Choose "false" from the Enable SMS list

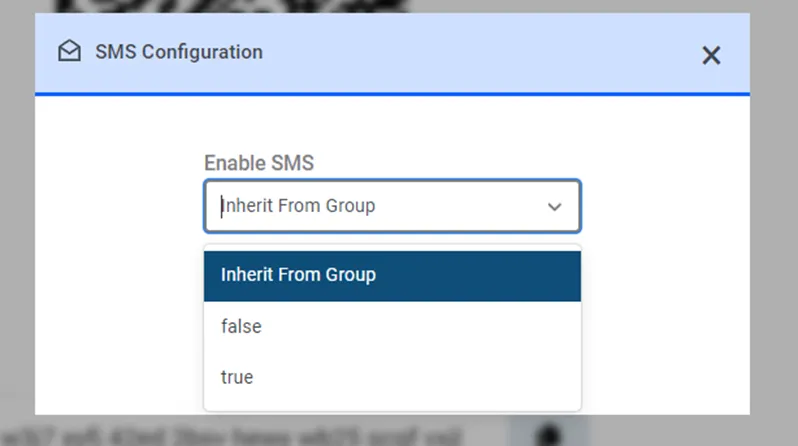click(x=241, y=326)
